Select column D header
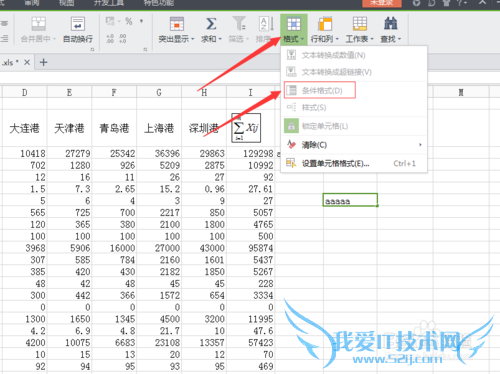The height and width of the screenshot is (374, 500). click(25, 92)
